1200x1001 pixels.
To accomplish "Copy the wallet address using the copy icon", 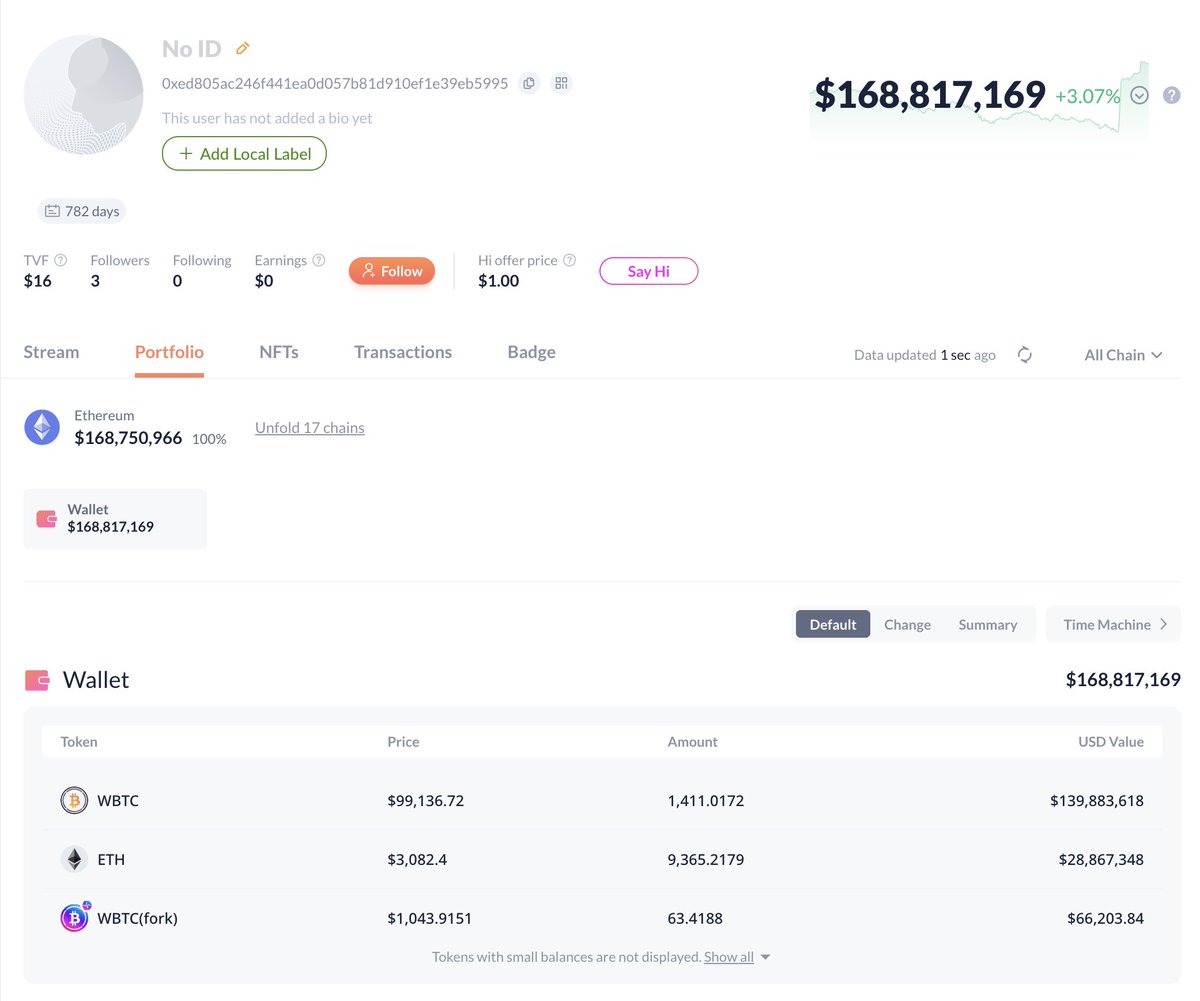I will tap(529, 83).
